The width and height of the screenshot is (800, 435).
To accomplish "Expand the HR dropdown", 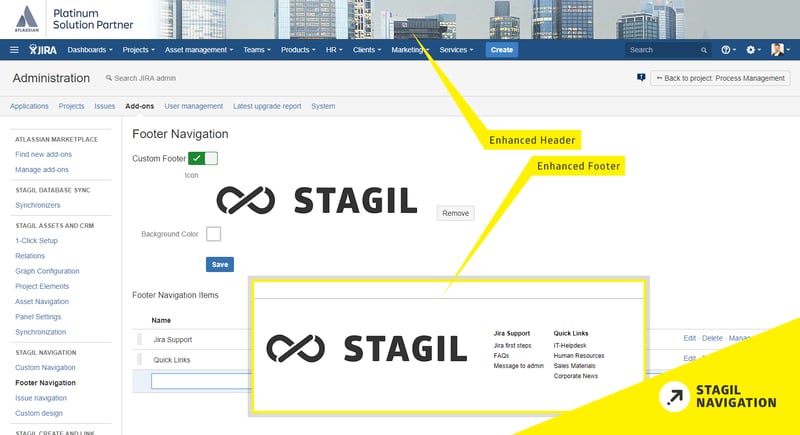I will pos(334,50).
